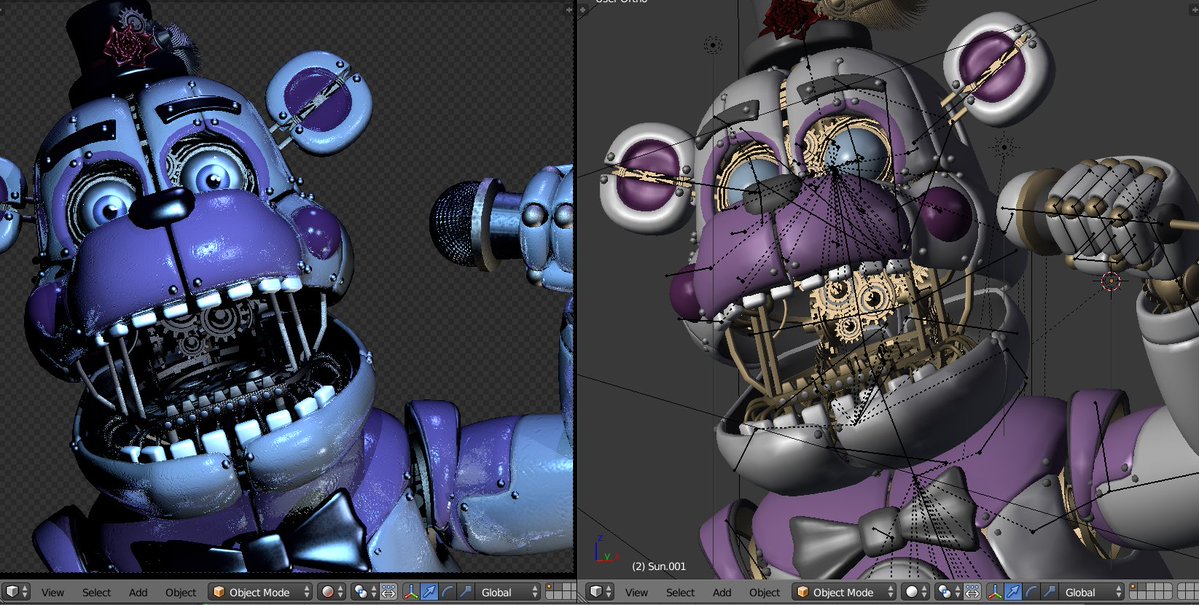Open Select menu in solid viewport header

click(681, 592)
